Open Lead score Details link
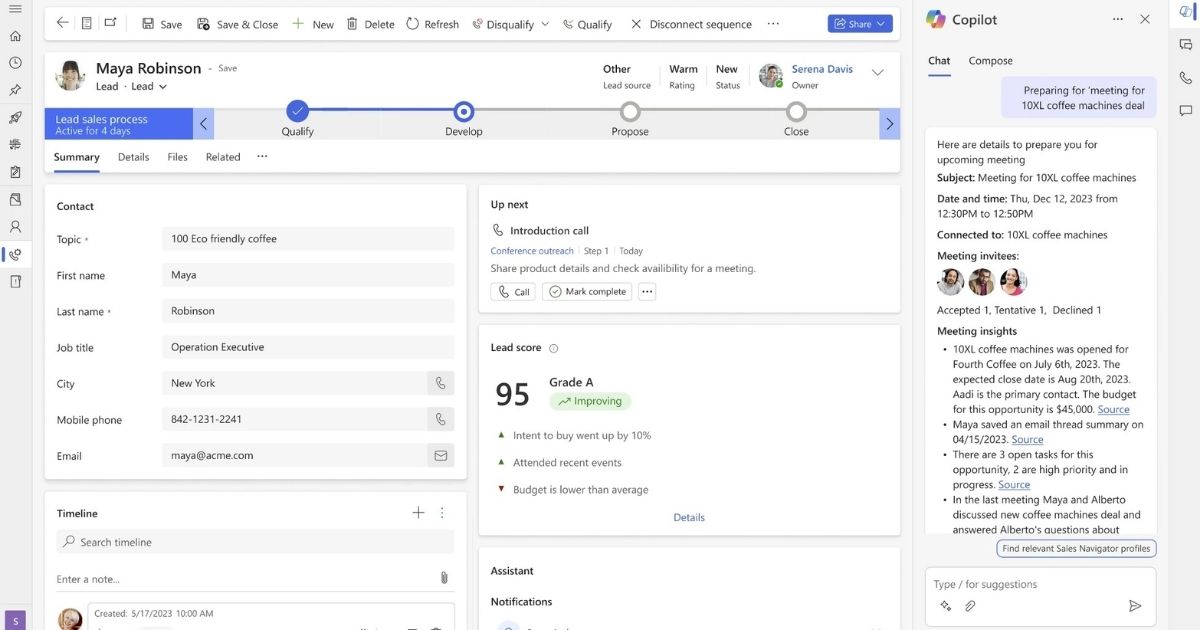Image resolution: width=1200 pixels, height=630 pixels. tap(689, 517)
